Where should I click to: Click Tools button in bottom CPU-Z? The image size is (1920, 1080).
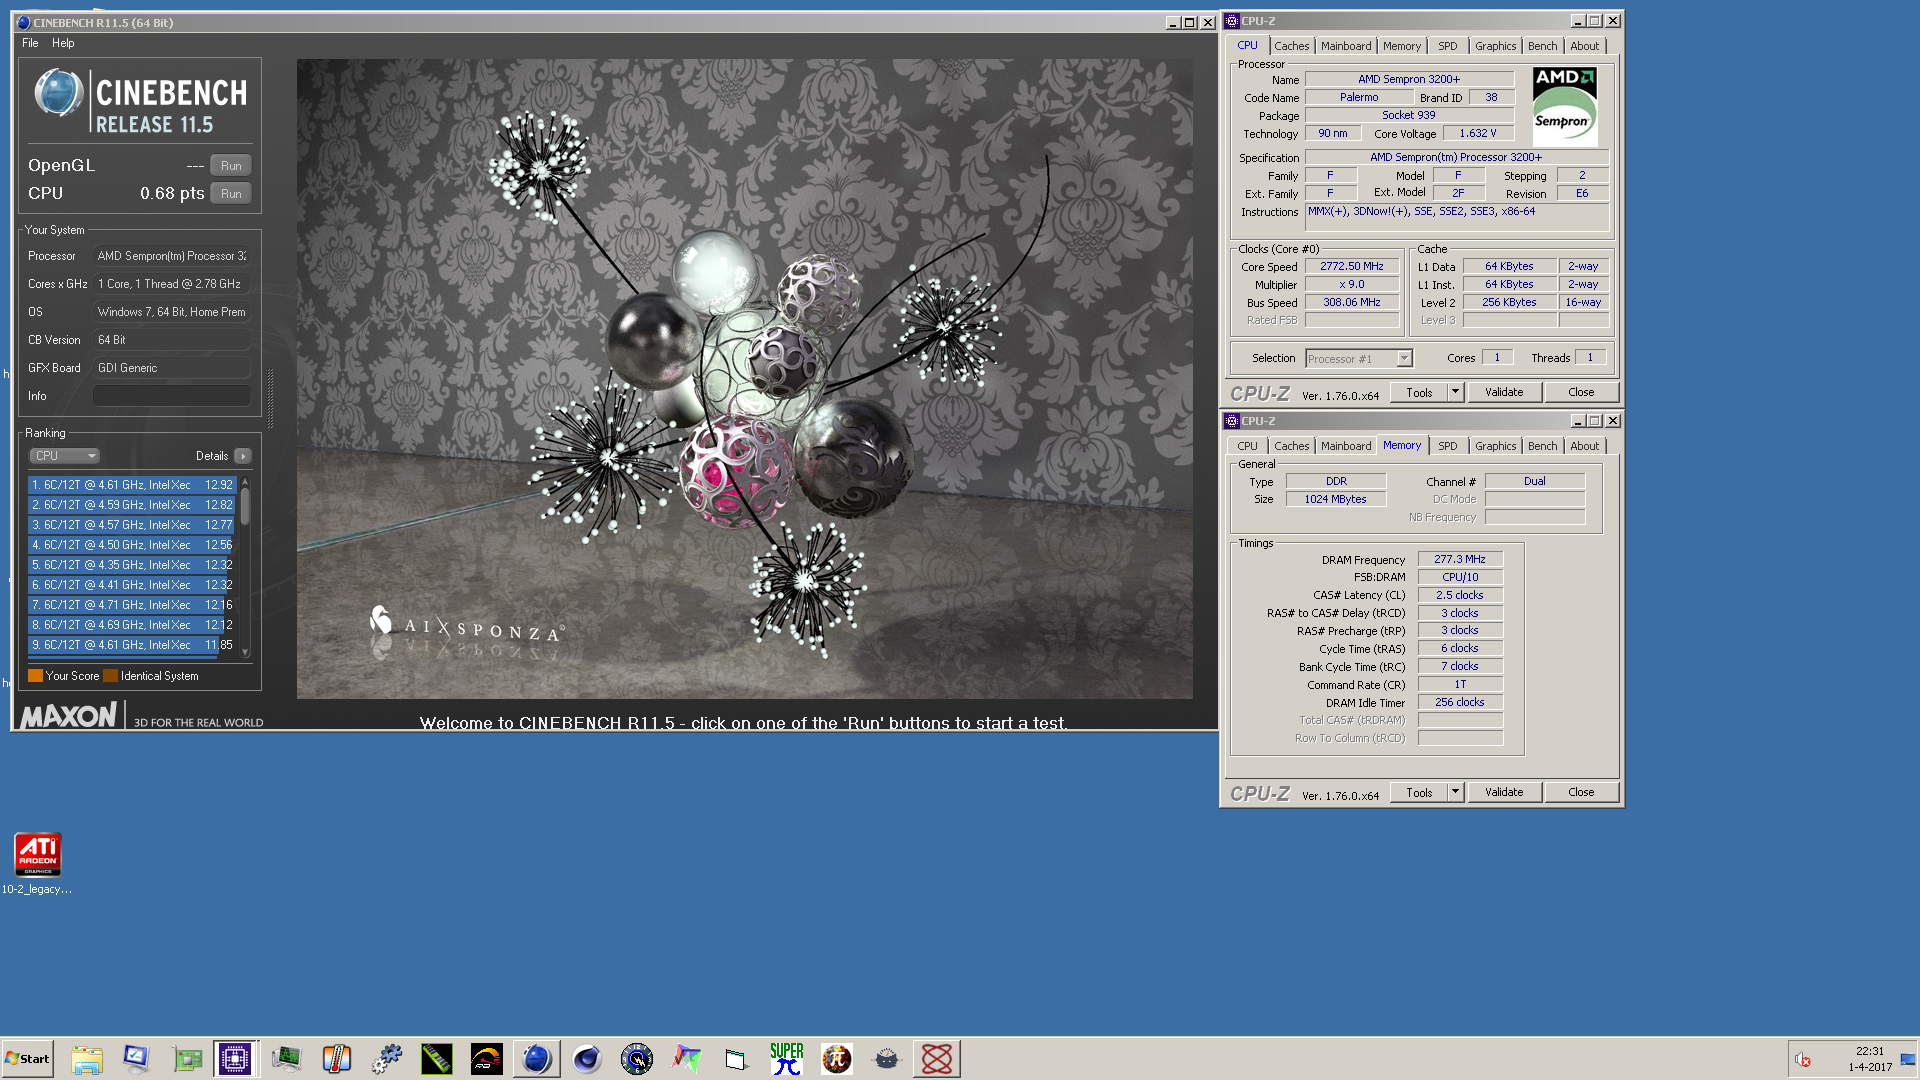coord(1419,793)
